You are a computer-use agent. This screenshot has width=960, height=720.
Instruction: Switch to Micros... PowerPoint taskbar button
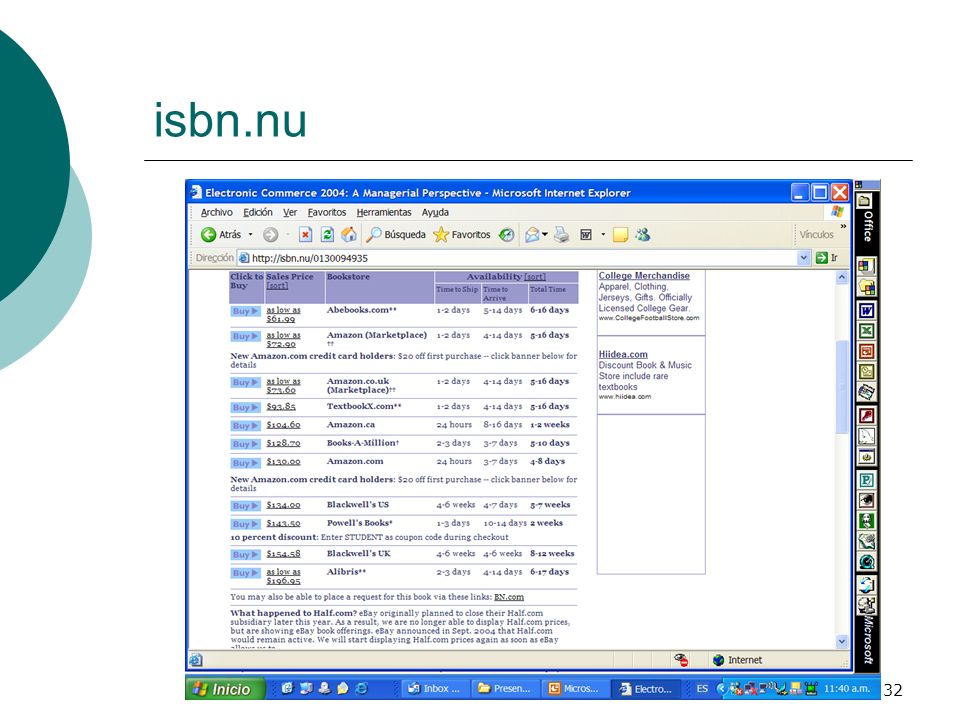click(x=575, y=689)
